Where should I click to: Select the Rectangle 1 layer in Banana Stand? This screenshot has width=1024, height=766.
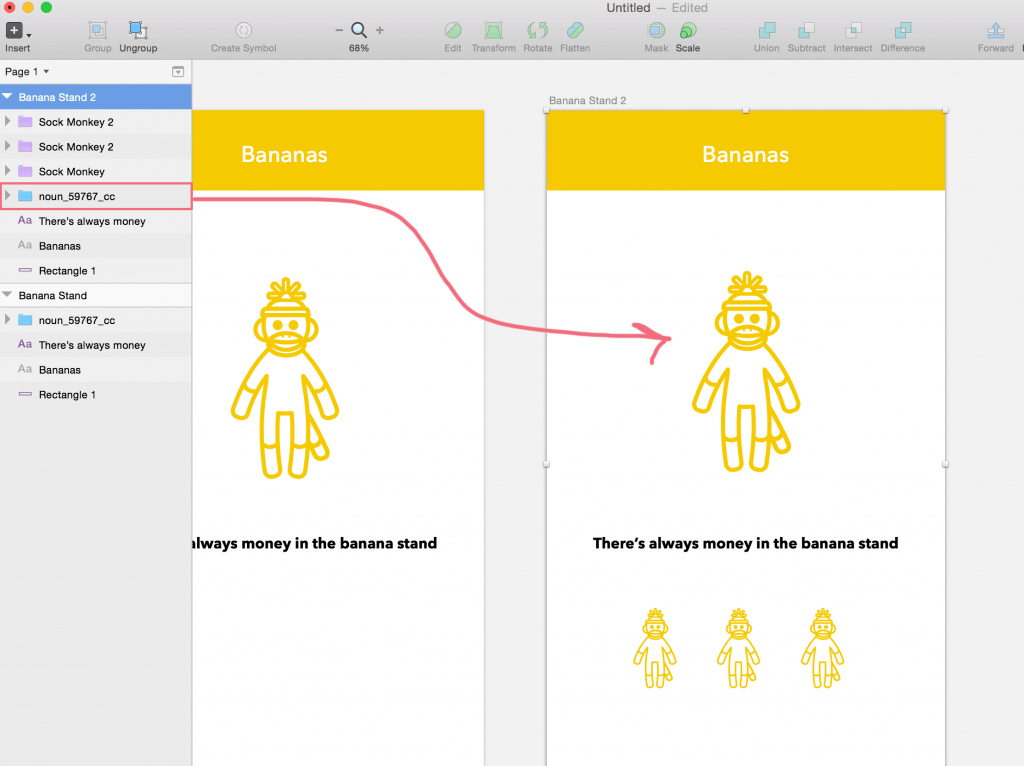pyautogui.click(x=67, y=395)
